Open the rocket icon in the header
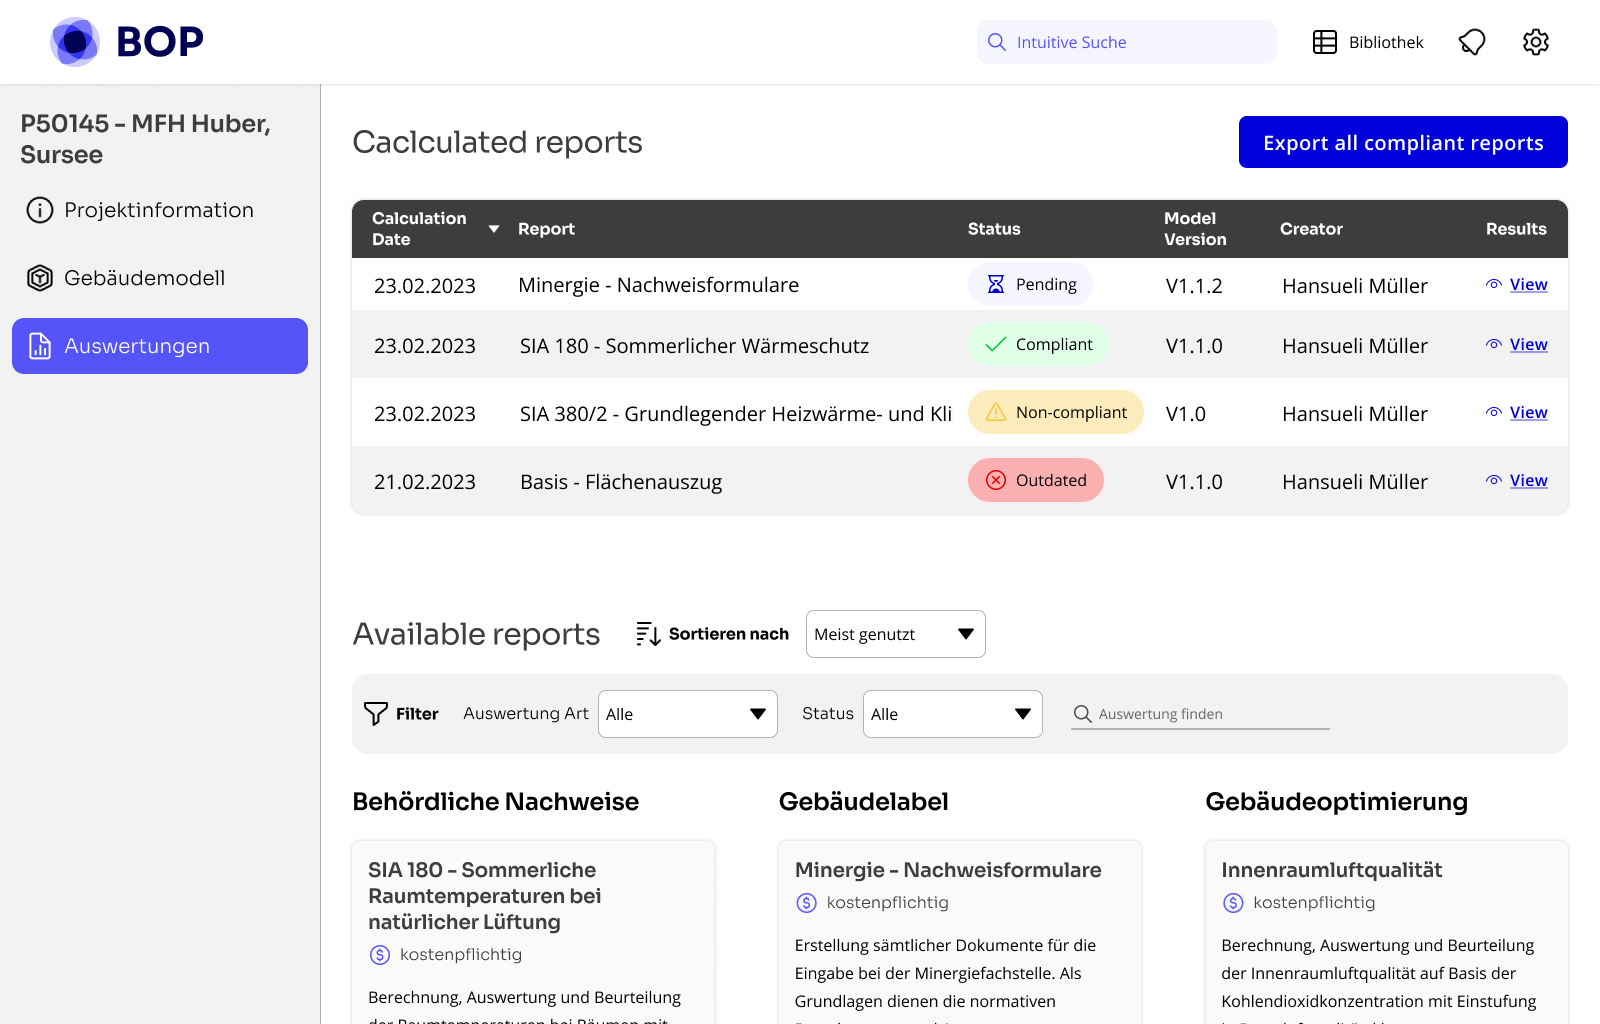Viewport: 1600px width, 1024px height. pos(1472,42)
